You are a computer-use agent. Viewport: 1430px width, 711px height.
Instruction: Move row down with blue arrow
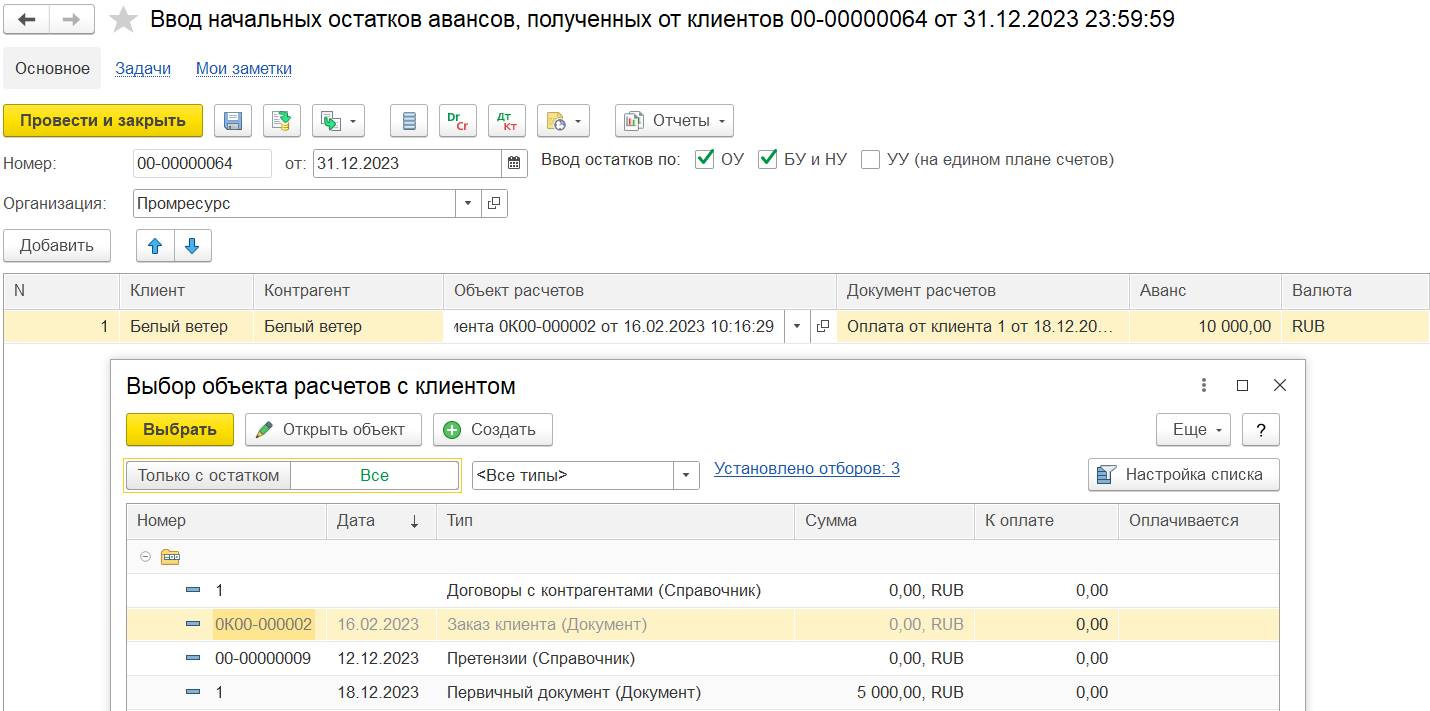pos(193,245)
